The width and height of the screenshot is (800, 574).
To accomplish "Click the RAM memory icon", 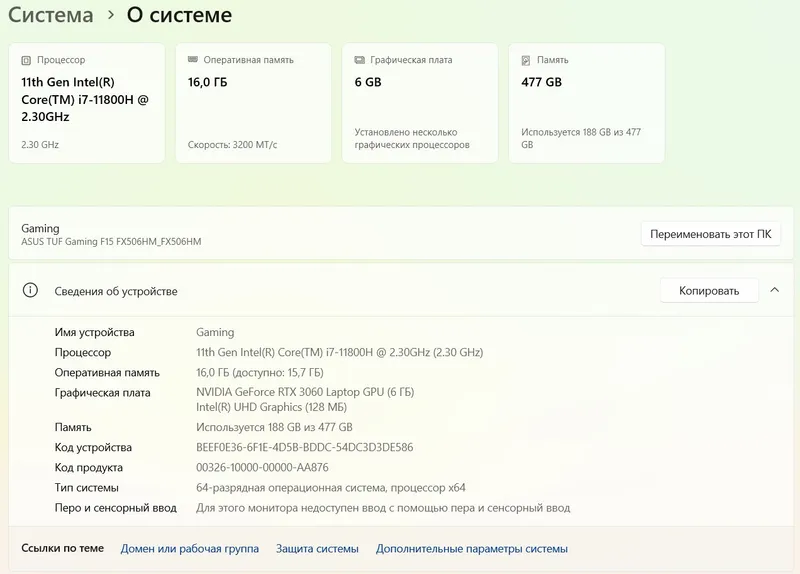I will (x=192, y=60).
